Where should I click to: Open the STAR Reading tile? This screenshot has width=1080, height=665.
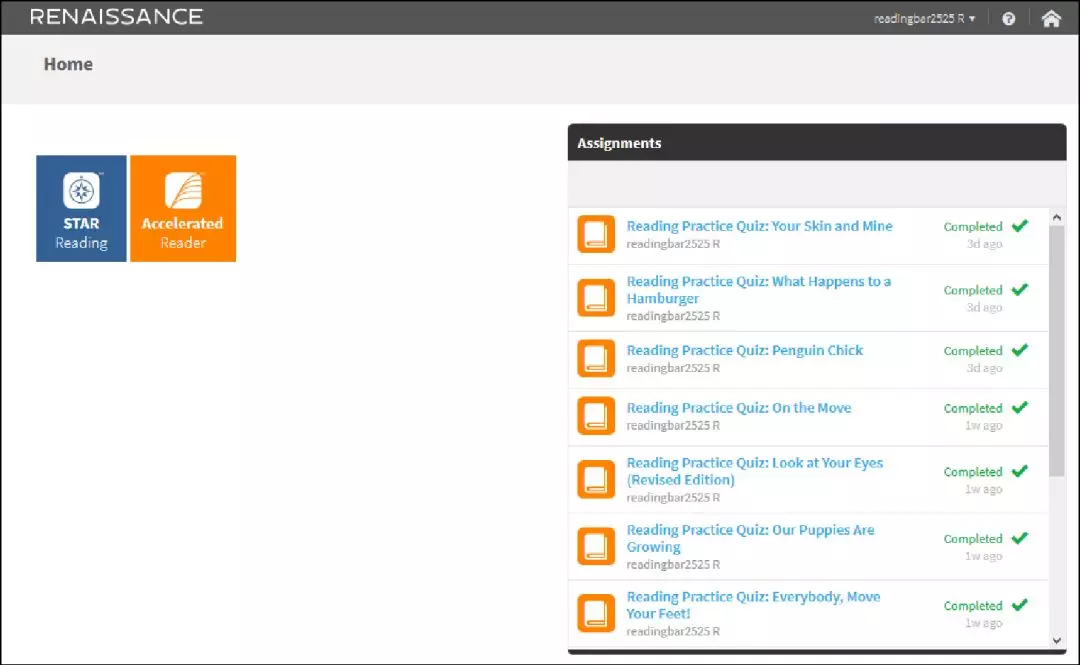point(81,208)
